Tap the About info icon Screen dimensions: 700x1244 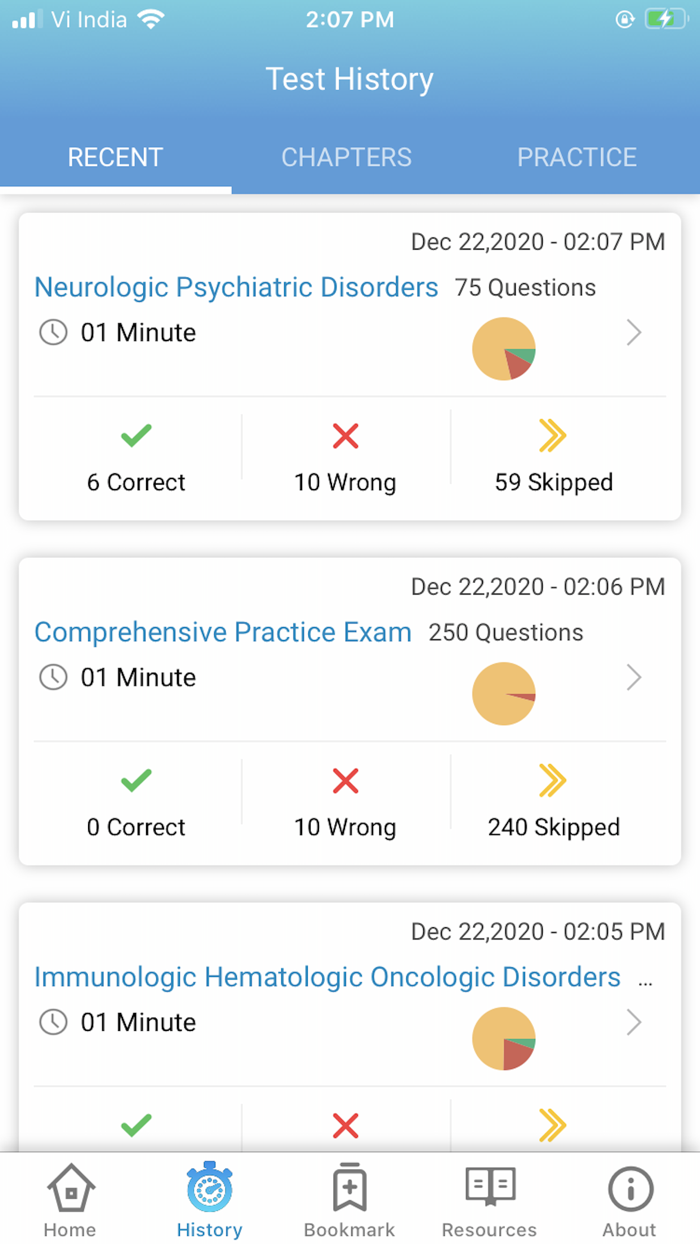(x=629, y=1190)
